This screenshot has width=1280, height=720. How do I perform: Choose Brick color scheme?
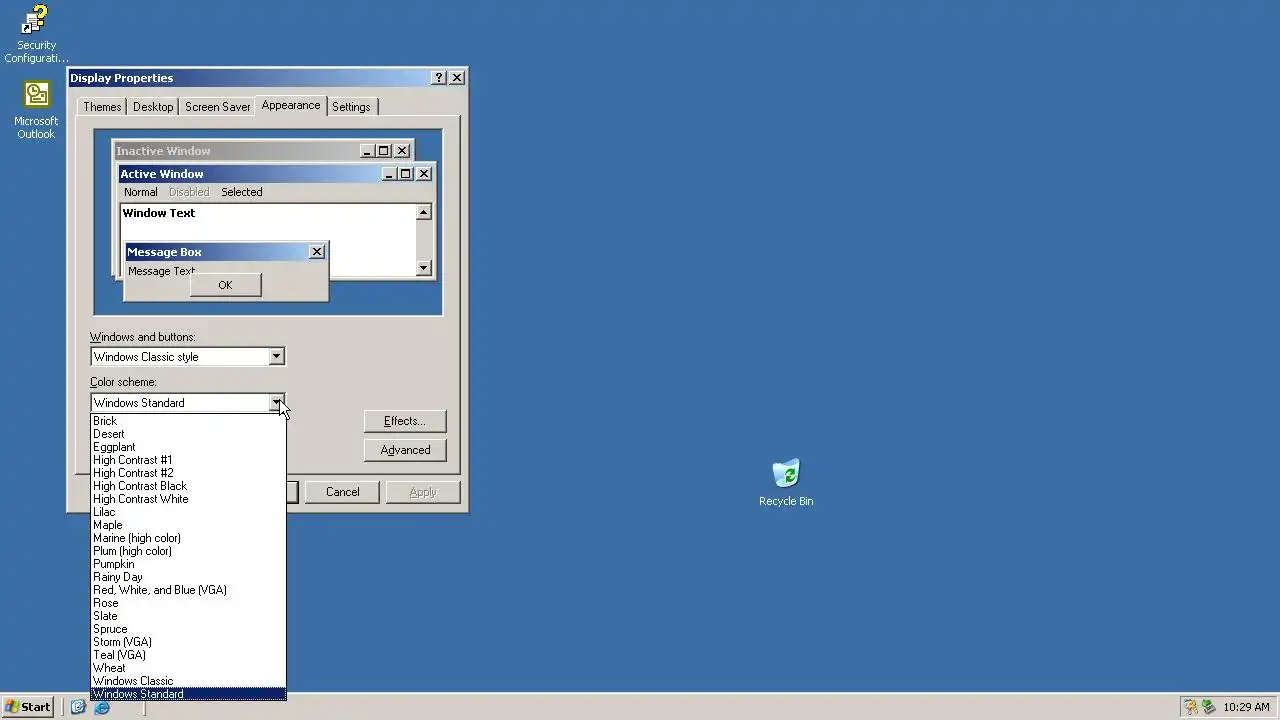pos(188,421)
